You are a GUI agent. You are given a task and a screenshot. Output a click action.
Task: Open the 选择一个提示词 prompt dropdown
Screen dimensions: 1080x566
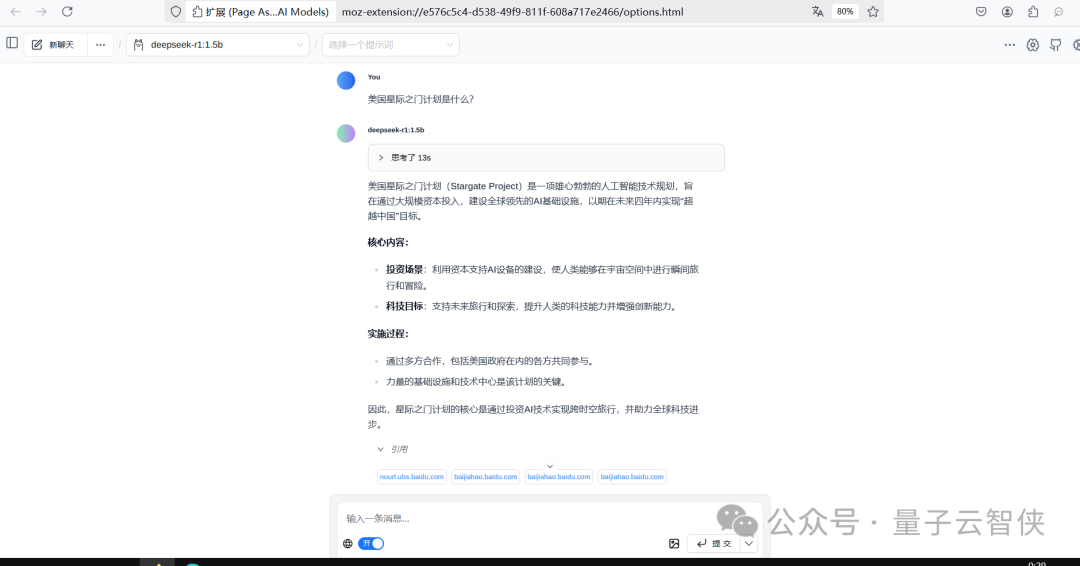click(x=391, y=45)
